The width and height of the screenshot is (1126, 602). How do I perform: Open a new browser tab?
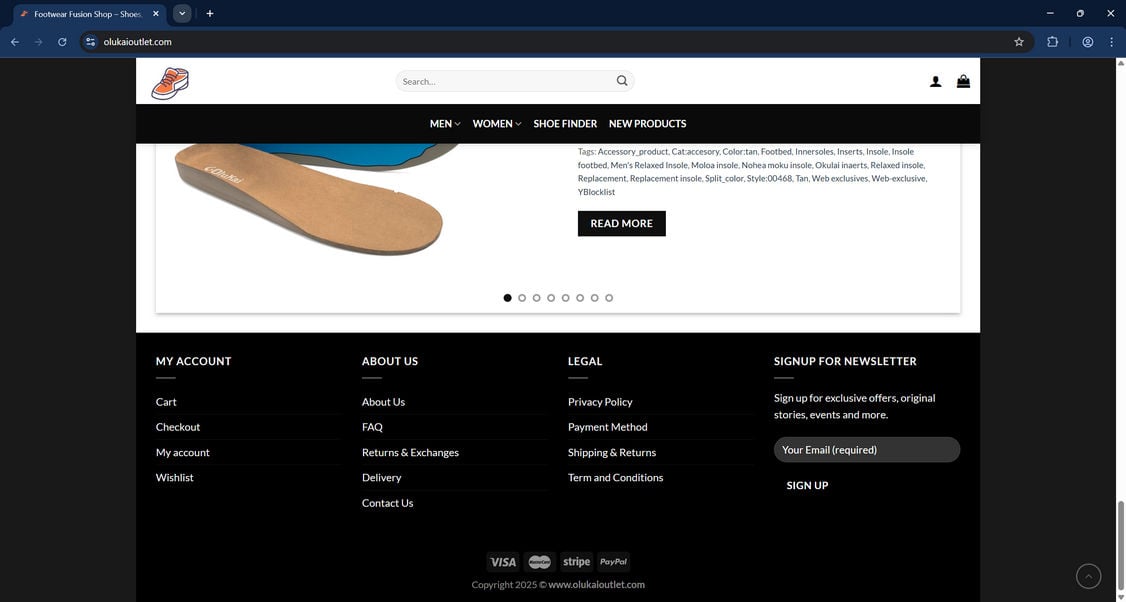[x=210, y=14]
